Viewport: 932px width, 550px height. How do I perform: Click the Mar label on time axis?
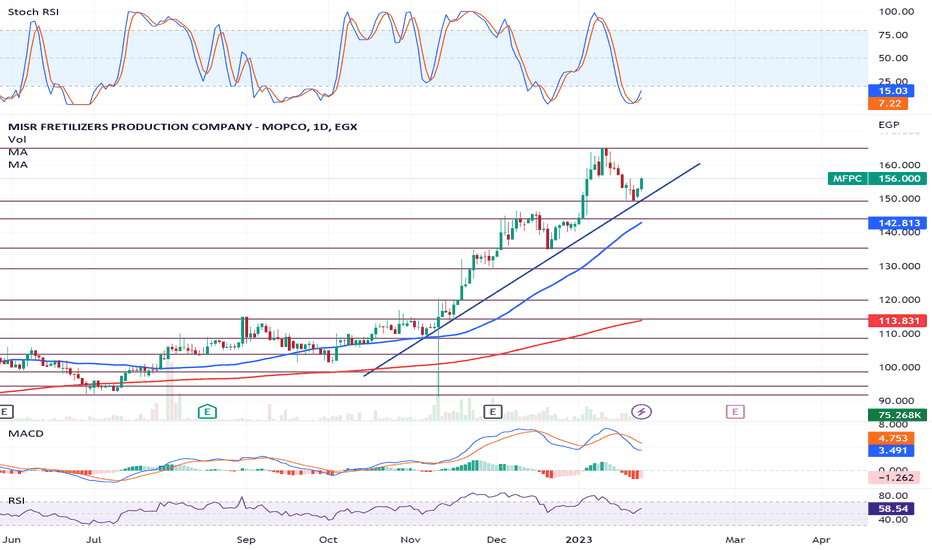point(735,540)
